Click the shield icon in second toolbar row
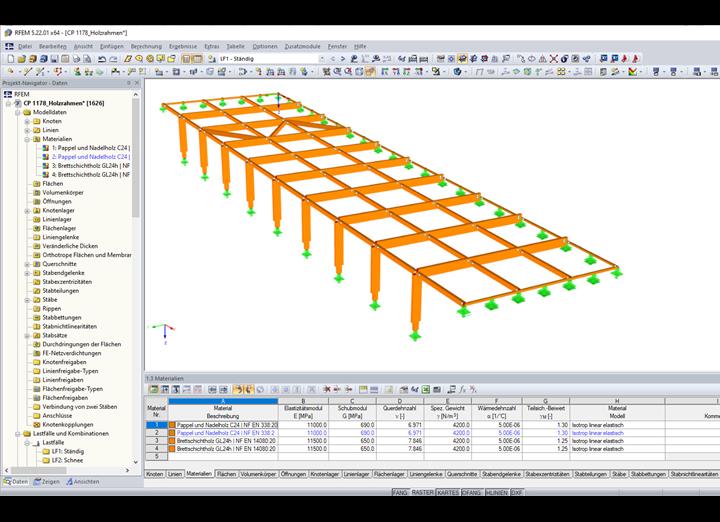Screen dimensions: 720x522 click(x=457, y=72)
